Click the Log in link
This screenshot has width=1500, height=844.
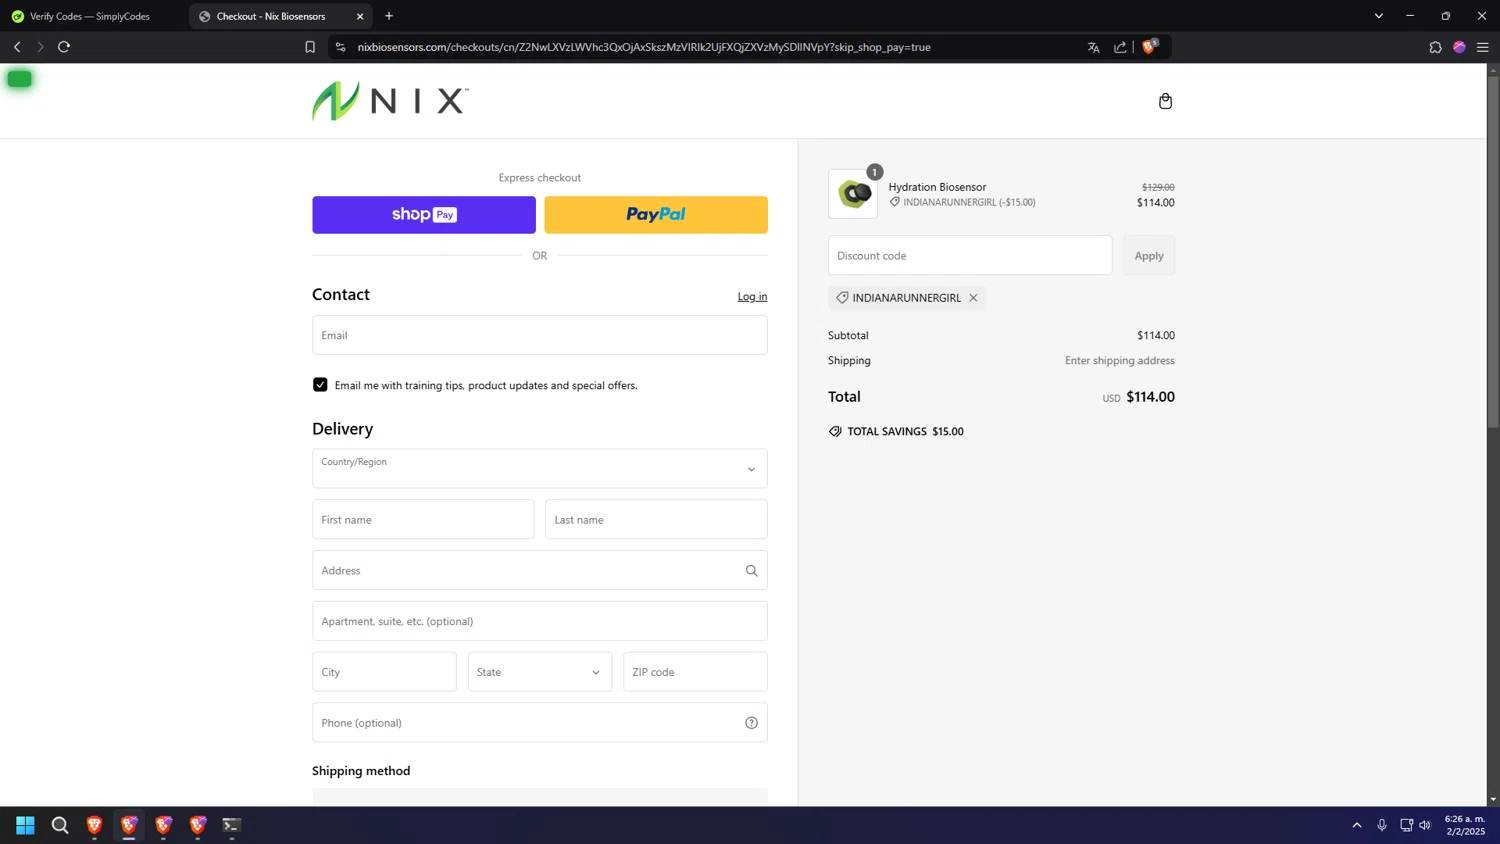(x=752, y=296)
